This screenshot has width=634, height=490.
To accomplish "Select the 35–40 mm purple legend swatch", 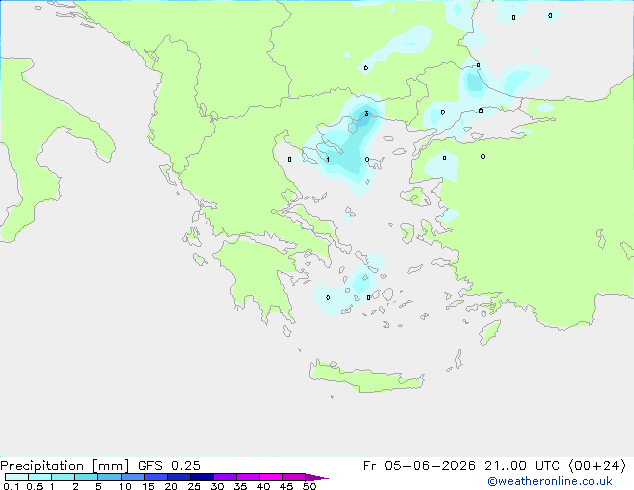I will [x=248, y=477].
